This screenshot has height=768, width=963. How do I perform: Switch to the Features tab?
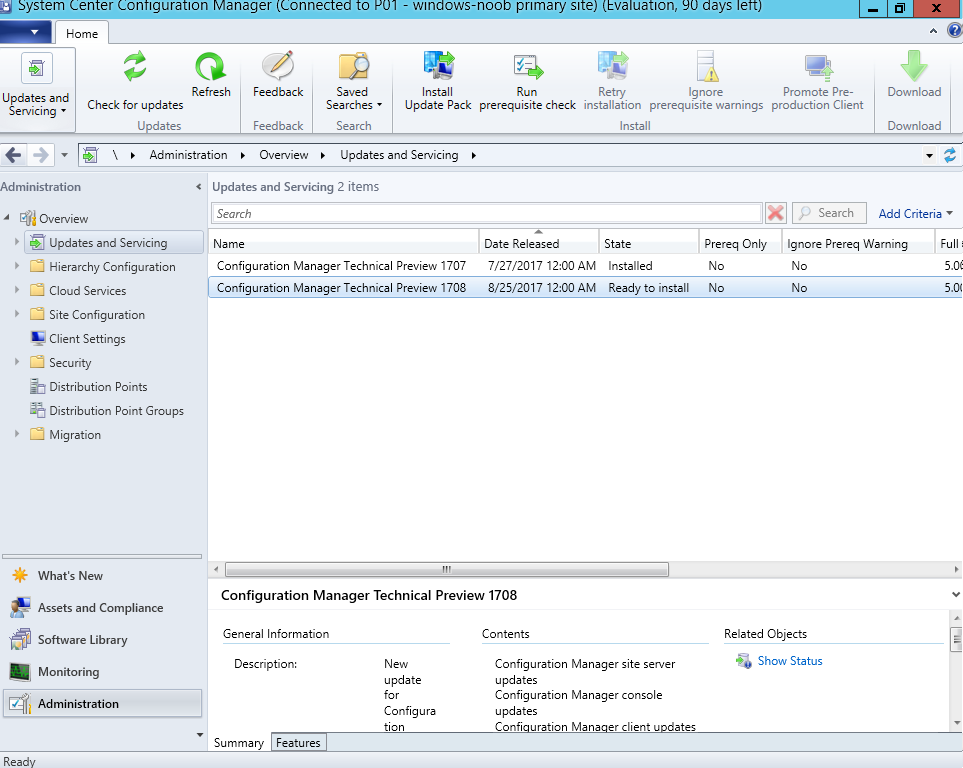pyautogui.click(x=298, y=743)
